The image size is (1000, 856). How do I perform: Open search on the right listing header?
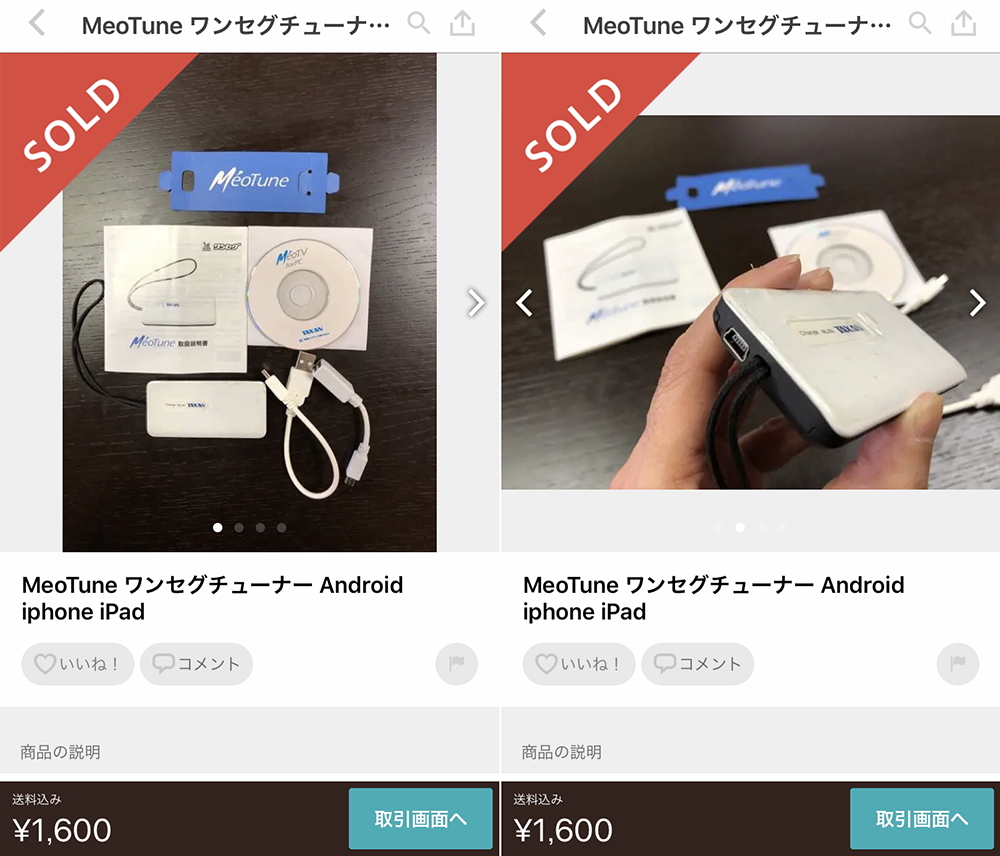[920, 23]
